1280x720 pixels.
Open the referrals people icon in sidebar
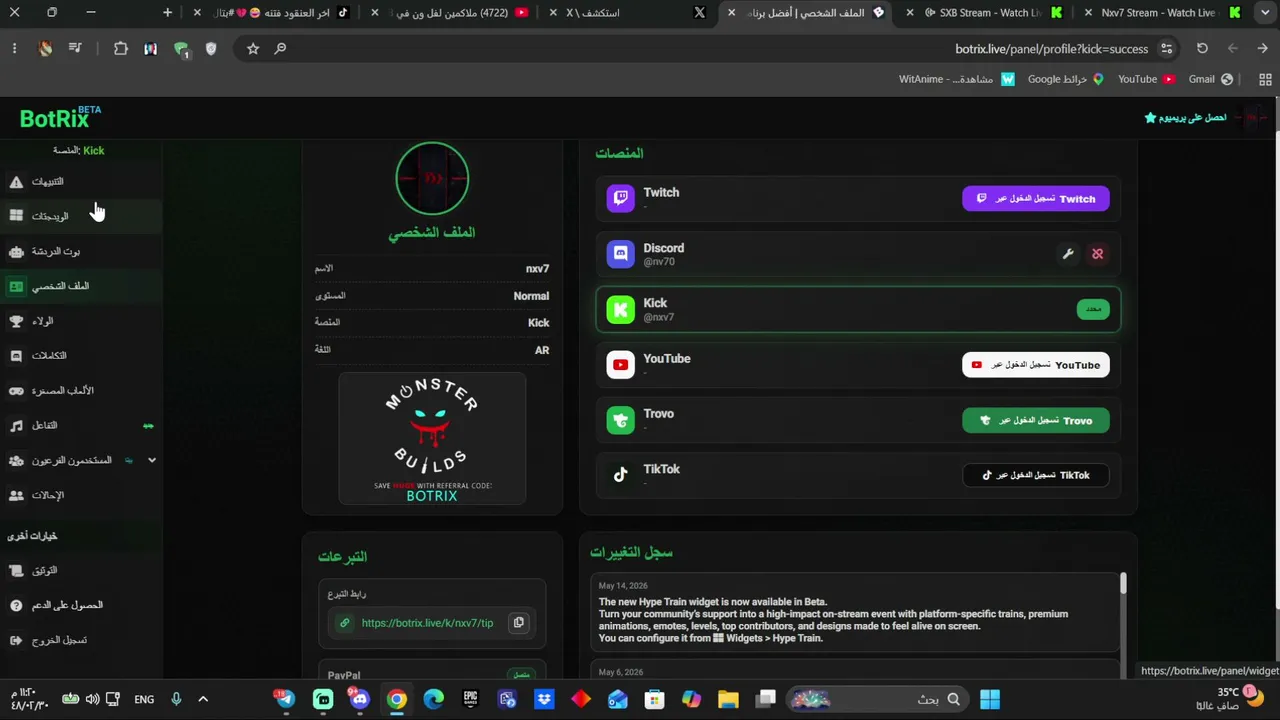(x=16, y=496)
